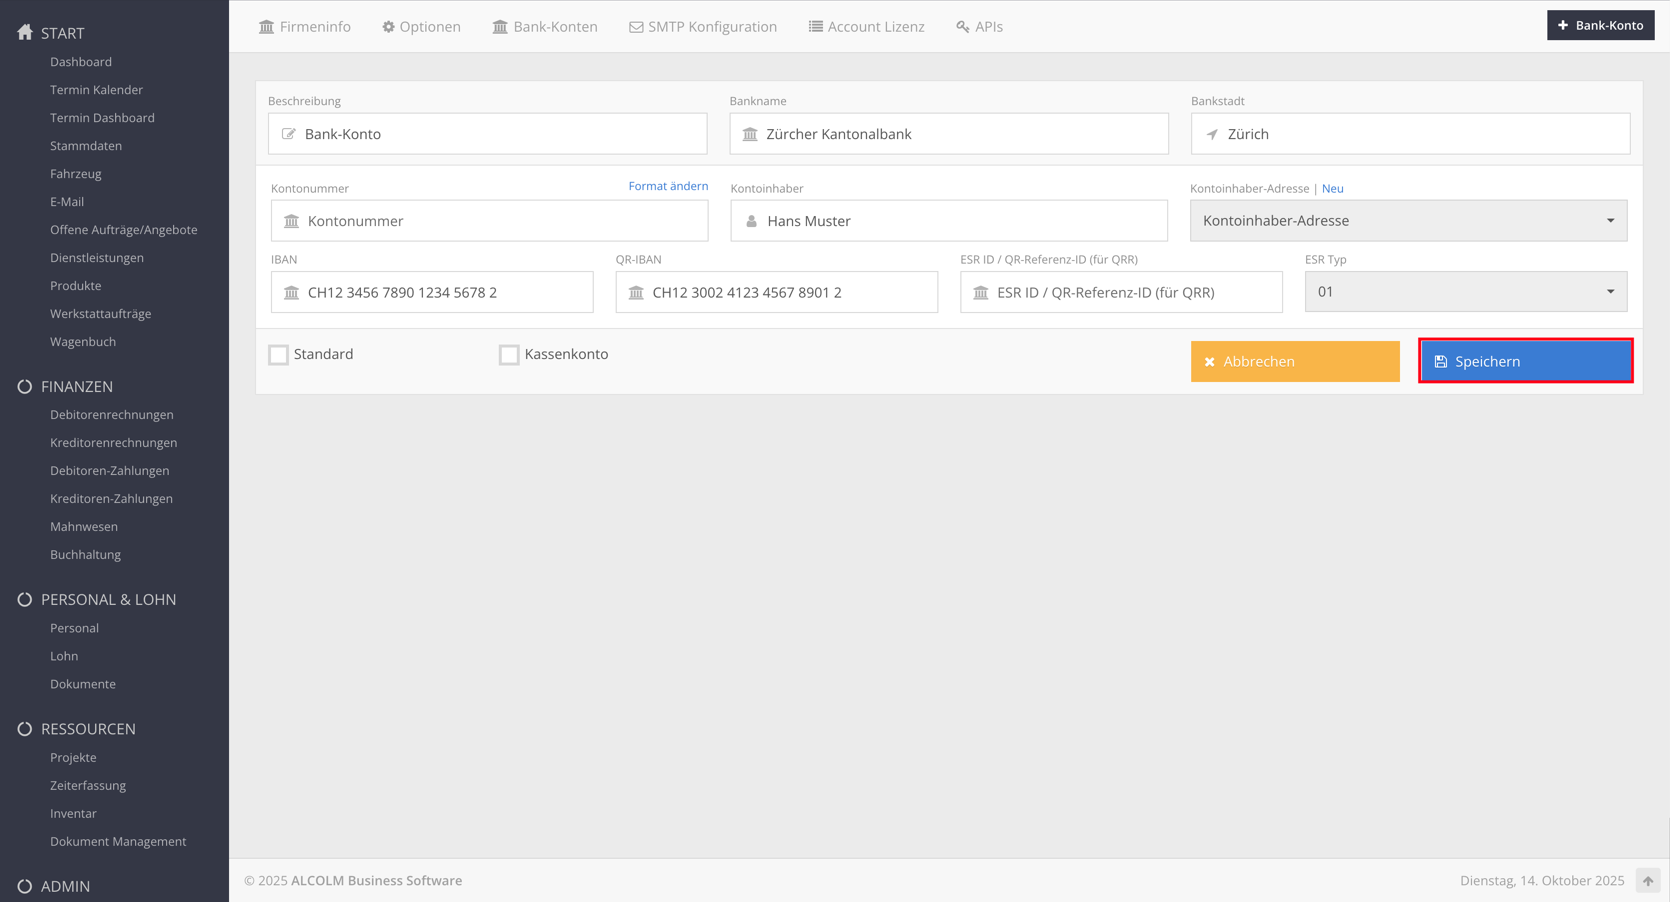Screen dimensions: 1671x902
Task: Click the START home icon in sidebar
Action: tap(25, 33)
